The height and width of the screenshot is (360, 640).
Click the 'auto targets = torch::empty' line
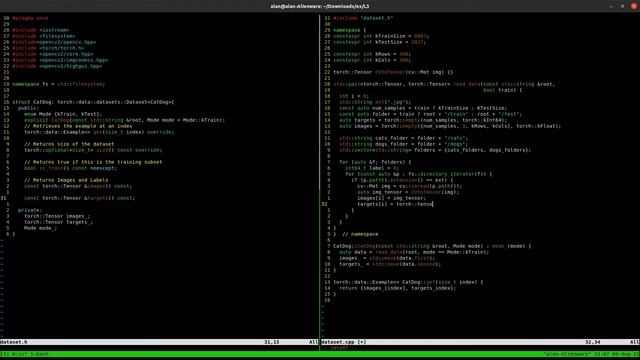pos(423,120)
